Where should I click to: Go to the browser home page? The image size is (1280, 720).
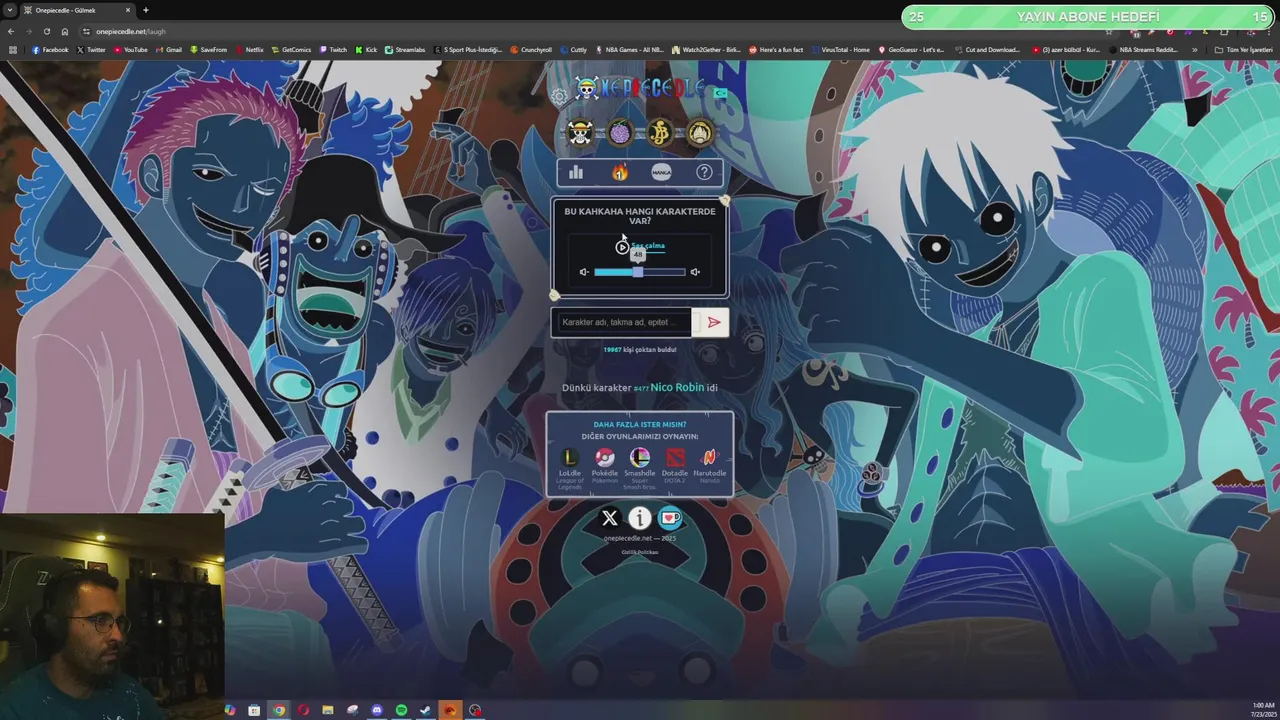click(65, 31)
